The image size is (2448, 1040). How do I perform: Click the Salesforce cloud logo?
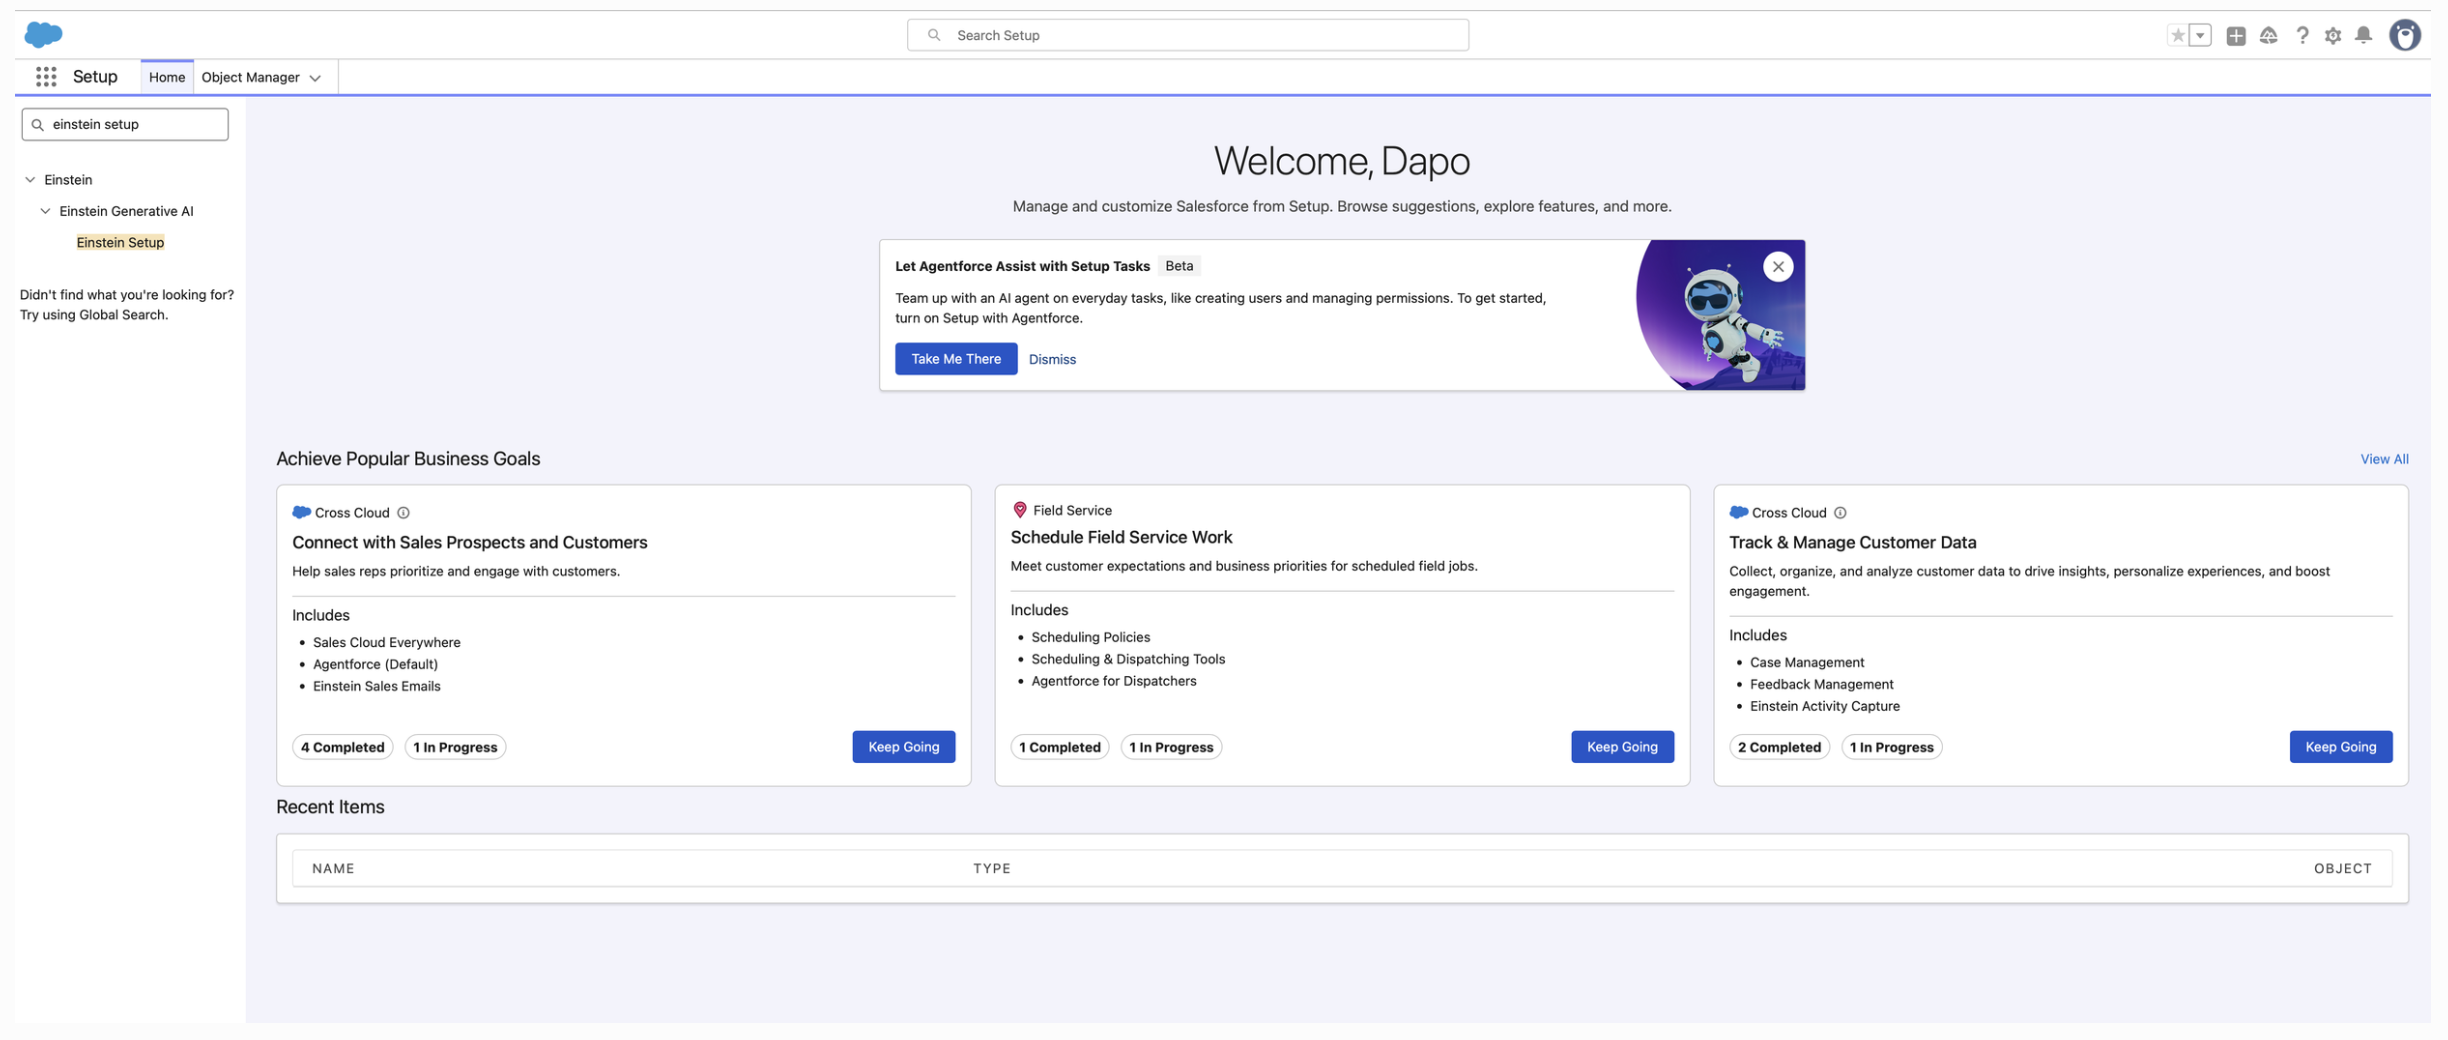pyautogui.click(x=43, y=35)
